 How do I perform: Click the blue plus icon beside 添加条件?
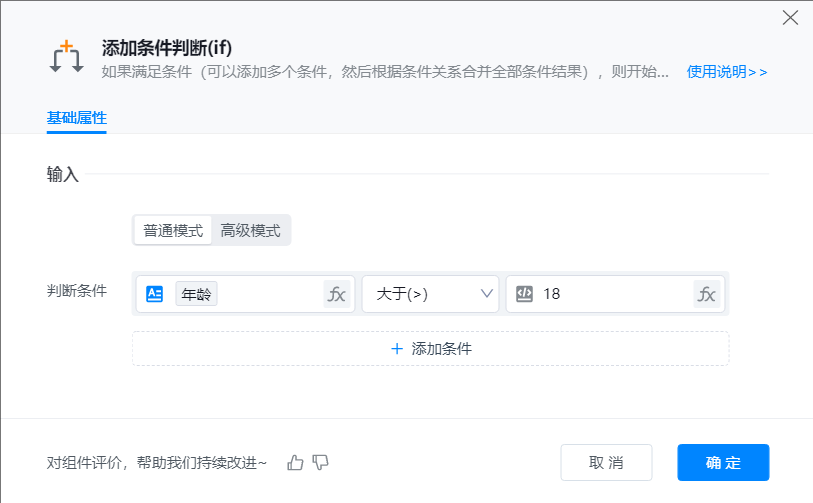pyautogui.click(x=397, y=348)
